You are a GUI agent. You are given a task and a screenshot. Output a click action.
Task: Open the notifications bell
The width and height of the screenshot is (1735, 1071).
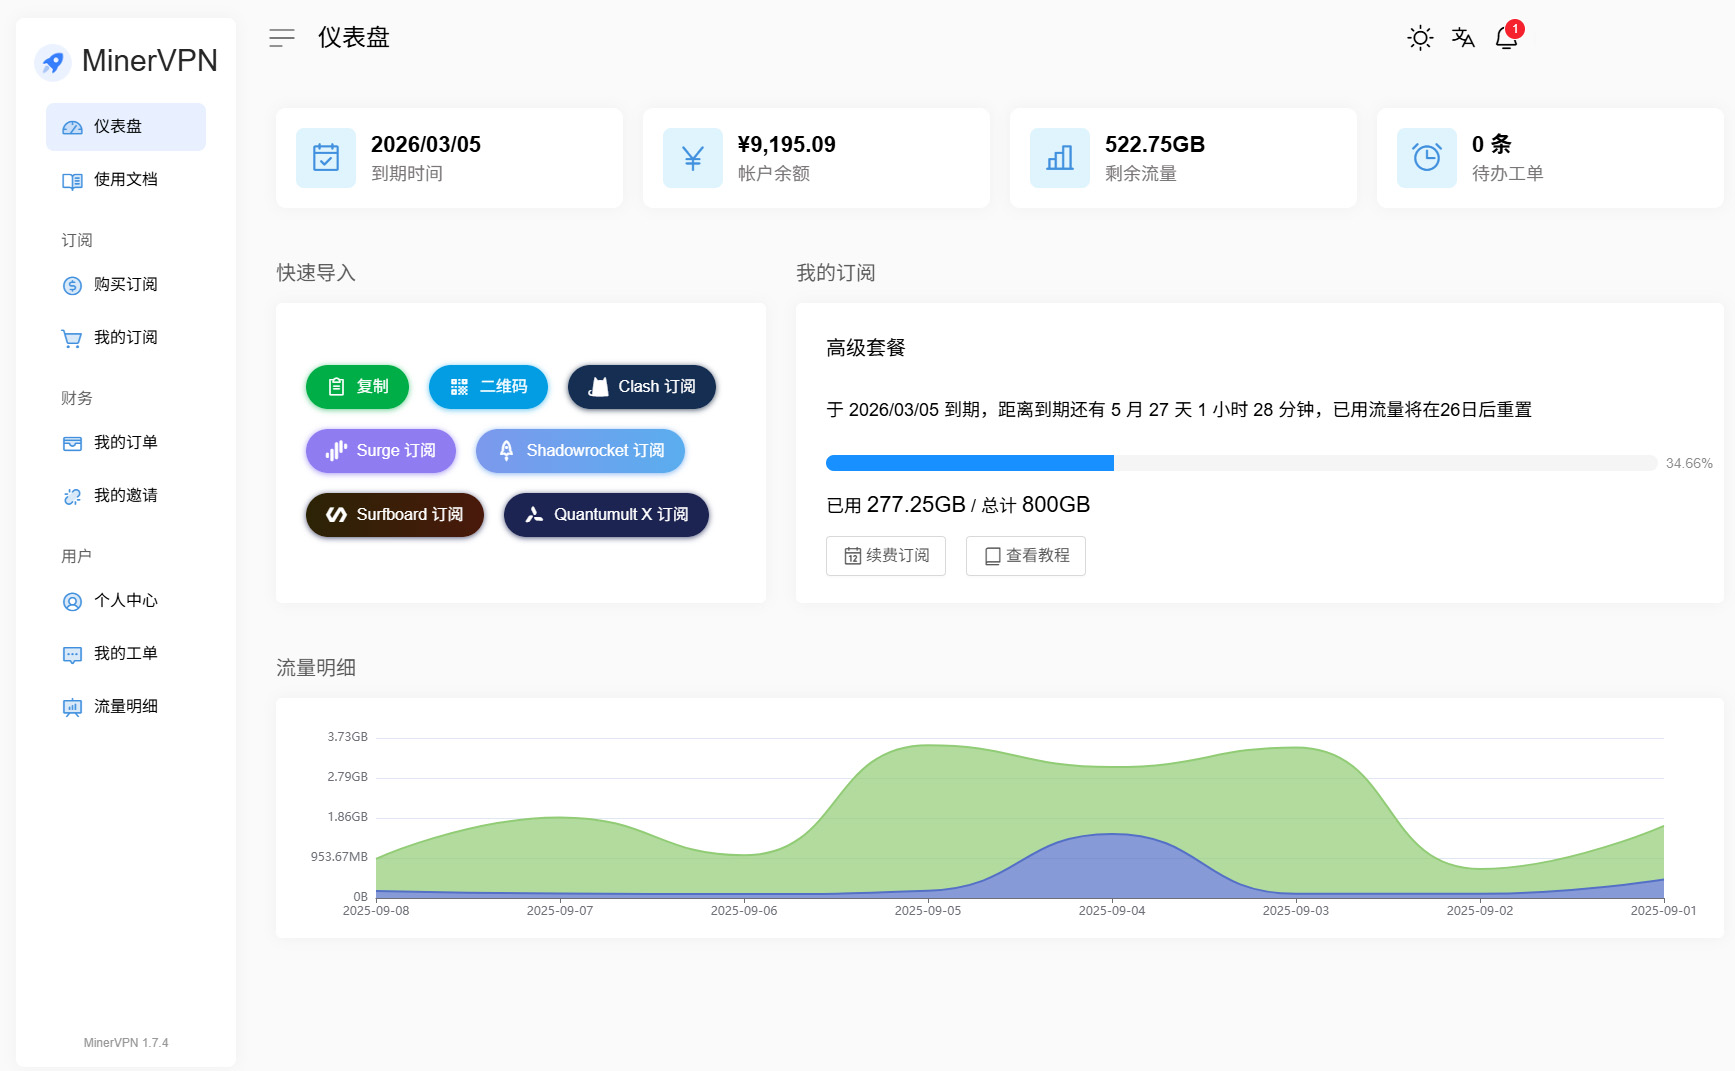tap(1506, 38)
